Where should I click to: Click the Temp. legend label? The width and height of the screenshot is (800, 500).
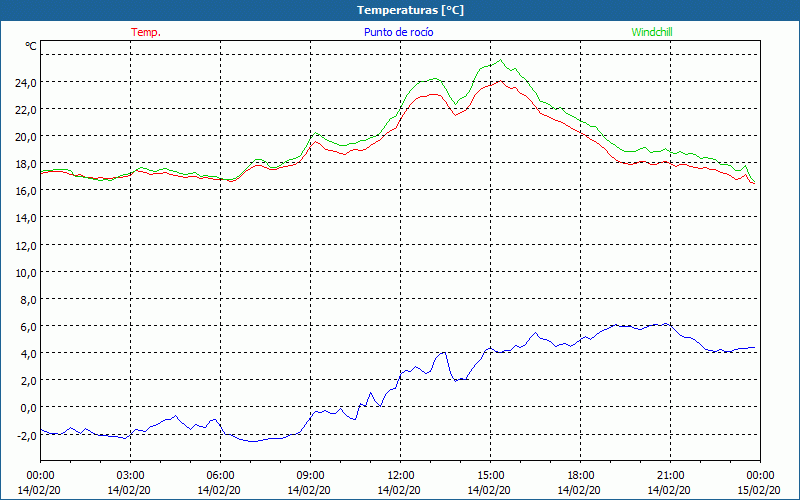click(146, 32)
